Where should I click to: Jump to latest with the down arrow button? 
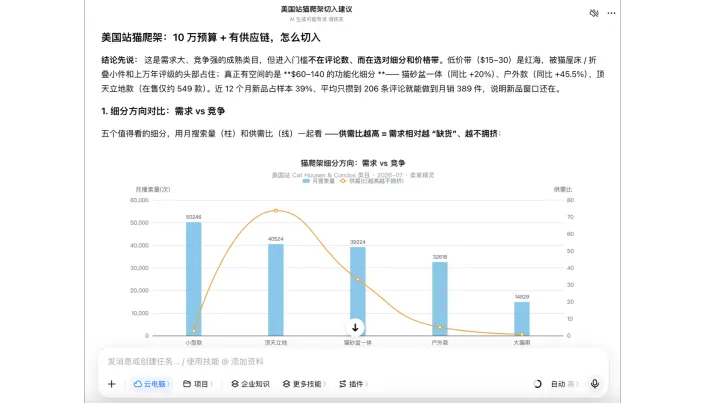point(355,328)
